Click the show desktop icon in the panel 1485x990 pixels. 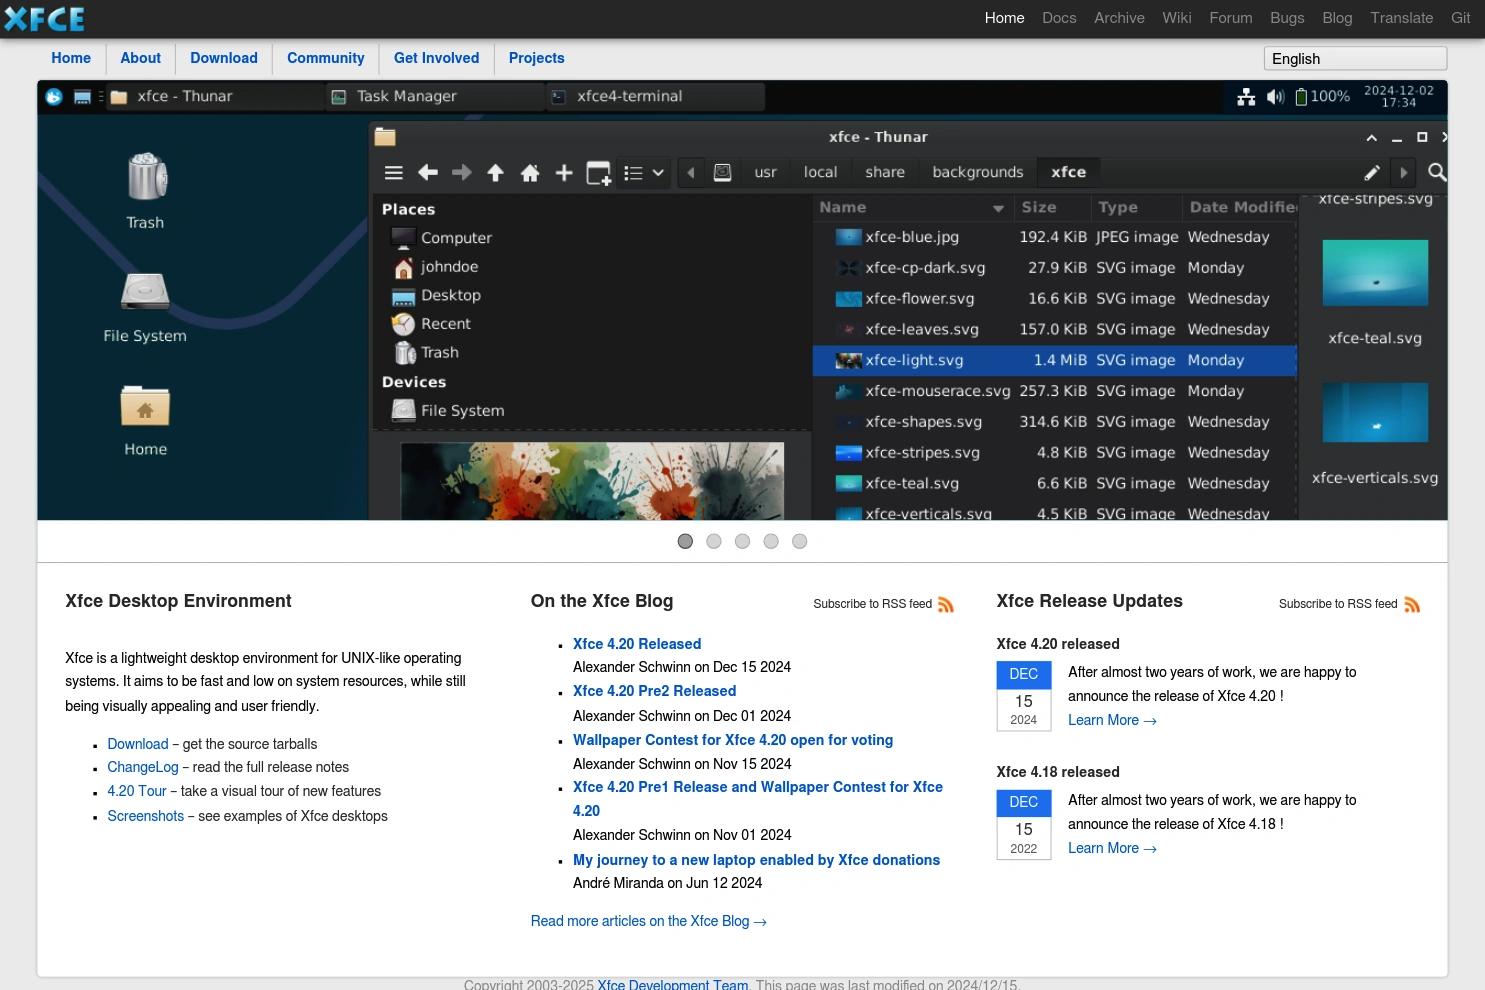83,96
